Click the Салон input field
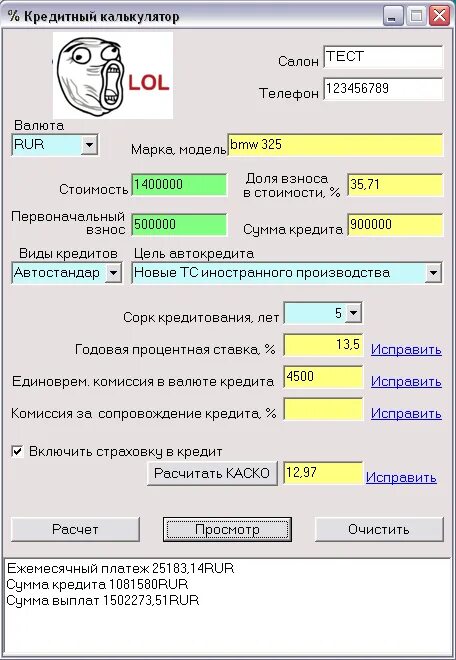The image size is (456, 660). tap(383, 57)
